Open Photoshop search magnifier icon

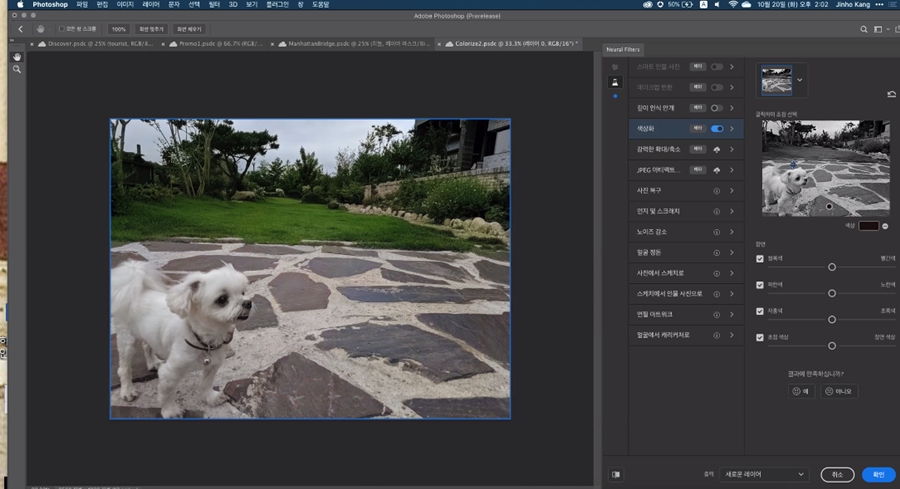(863, 29)
